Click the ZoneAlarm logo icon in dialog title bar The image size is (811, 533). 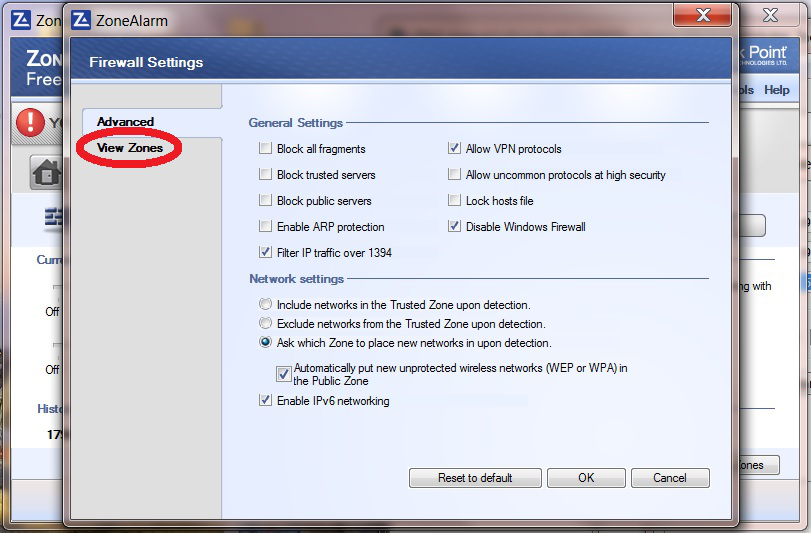click(82, 19)
